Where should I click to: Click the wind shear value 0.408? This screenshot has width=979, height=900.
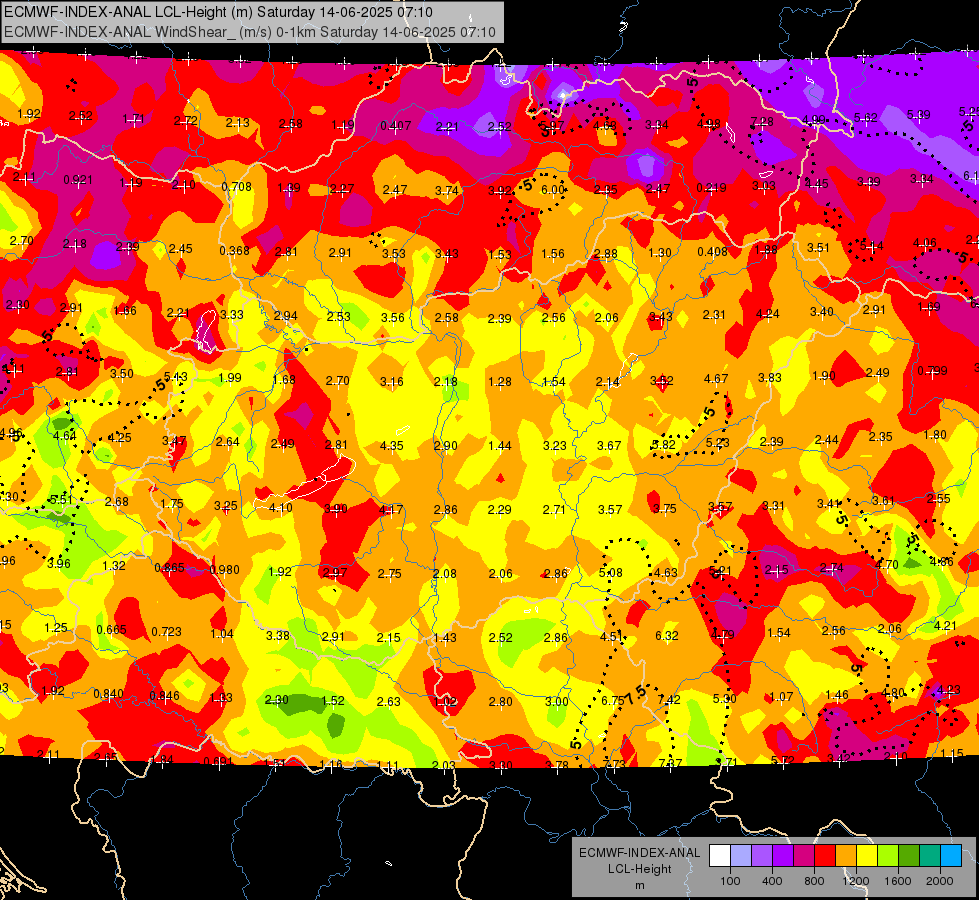(x=712, y=252)
